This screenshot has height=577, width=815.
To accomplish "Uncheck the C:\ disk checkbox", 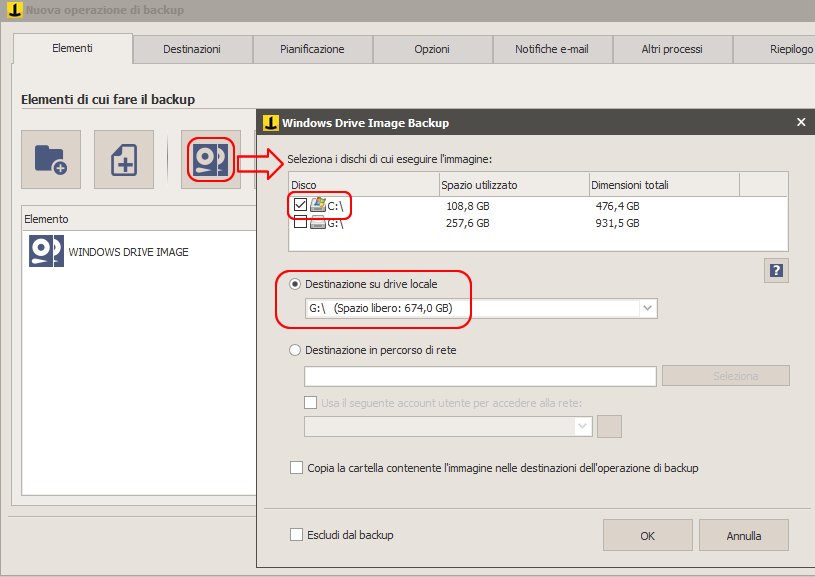I will [300, 205].
